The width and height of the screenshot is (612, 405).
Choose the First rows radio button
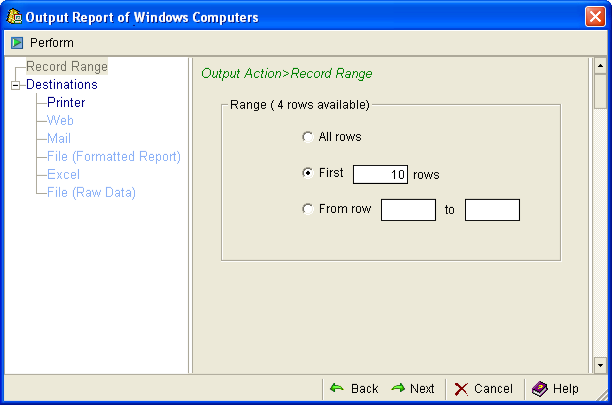(308, 173)
